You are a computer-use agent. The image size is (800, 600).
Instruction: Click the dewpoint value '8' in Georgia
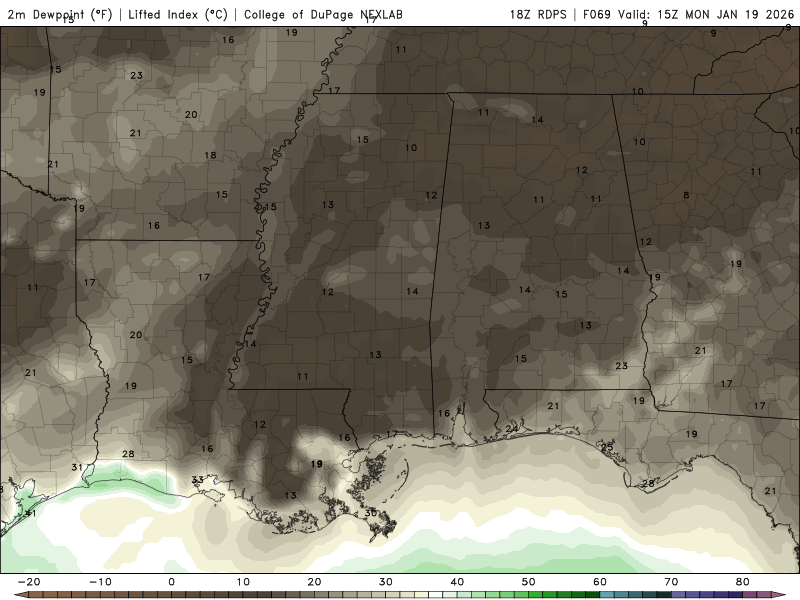[686, 195]
